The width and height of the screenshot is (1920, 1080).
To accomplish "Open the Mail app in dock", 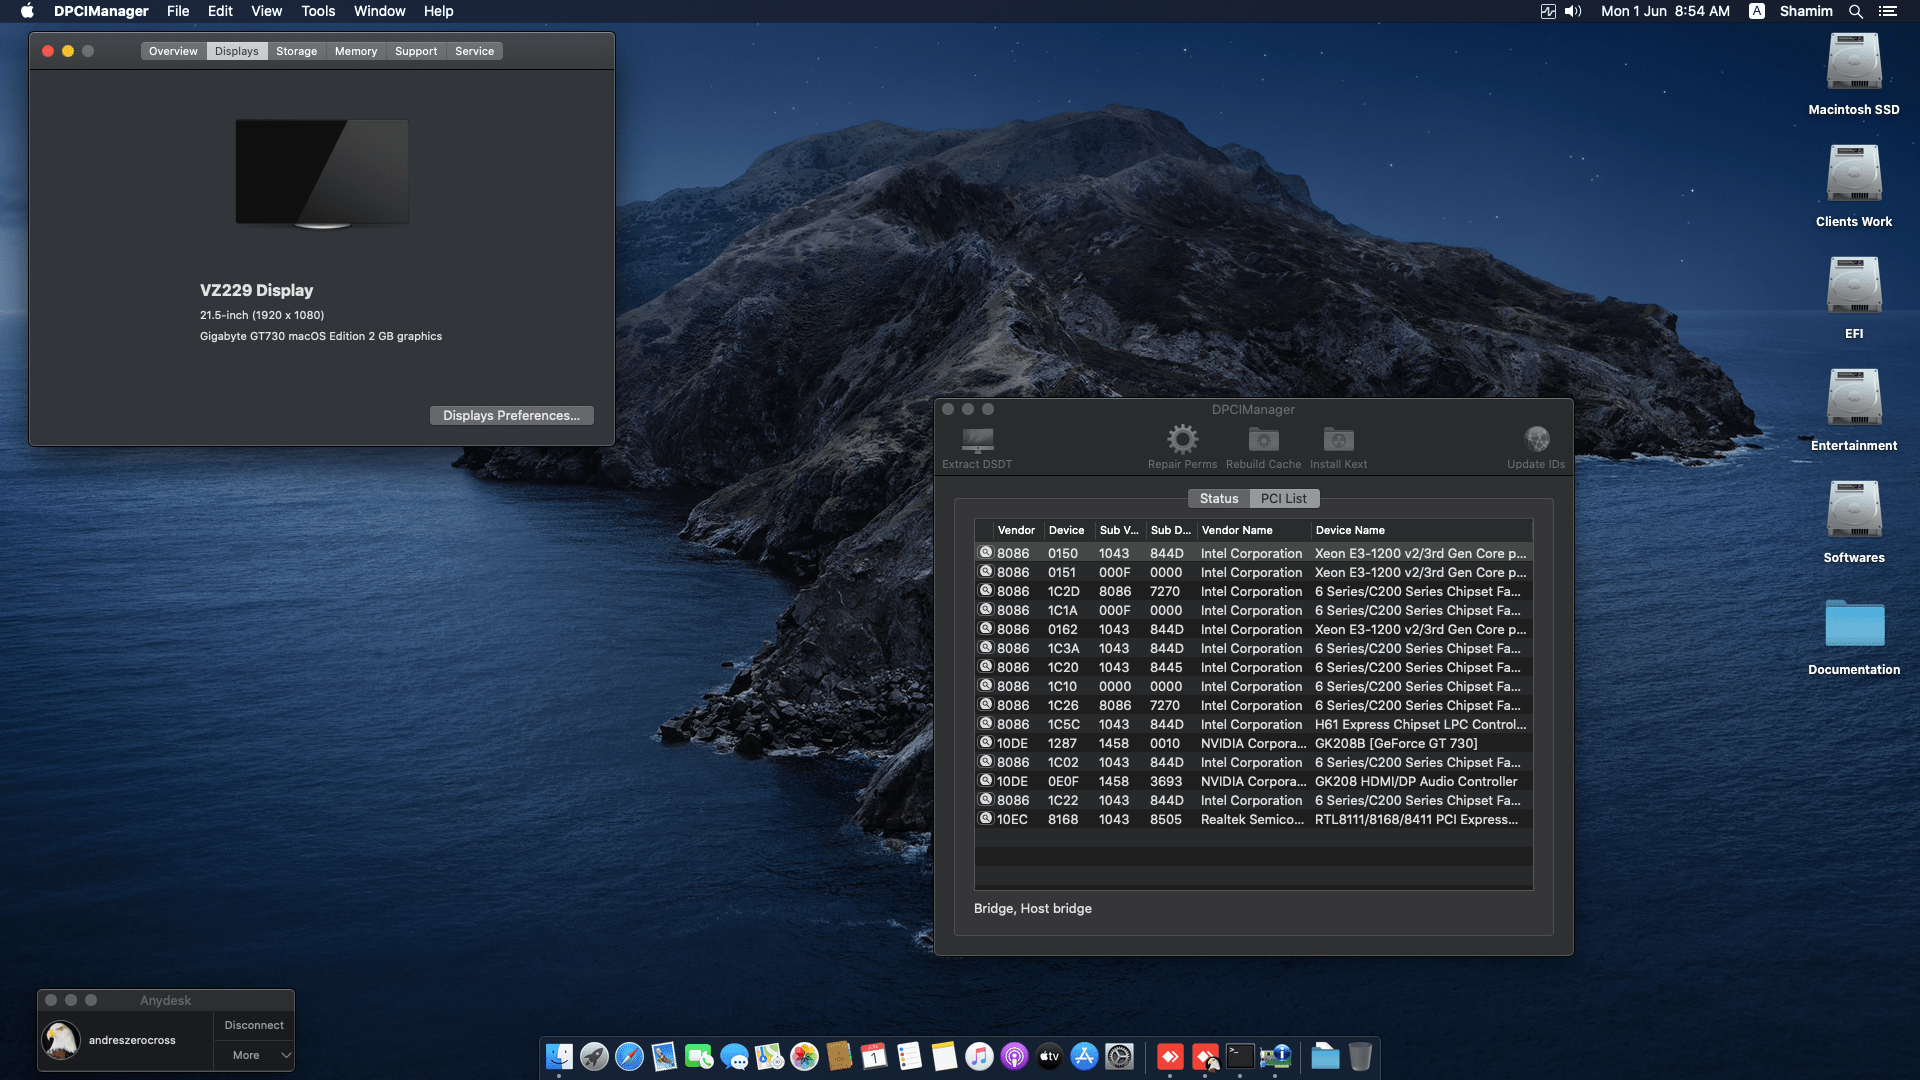I will coord(664,1056).
